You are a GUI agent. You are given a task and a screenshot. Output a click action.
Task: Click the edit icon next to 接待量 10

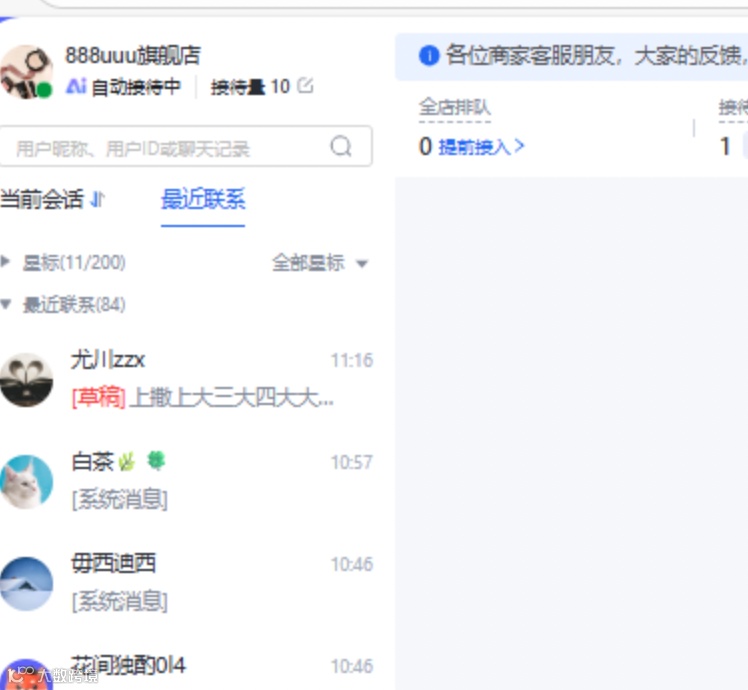tap(305, 86)
